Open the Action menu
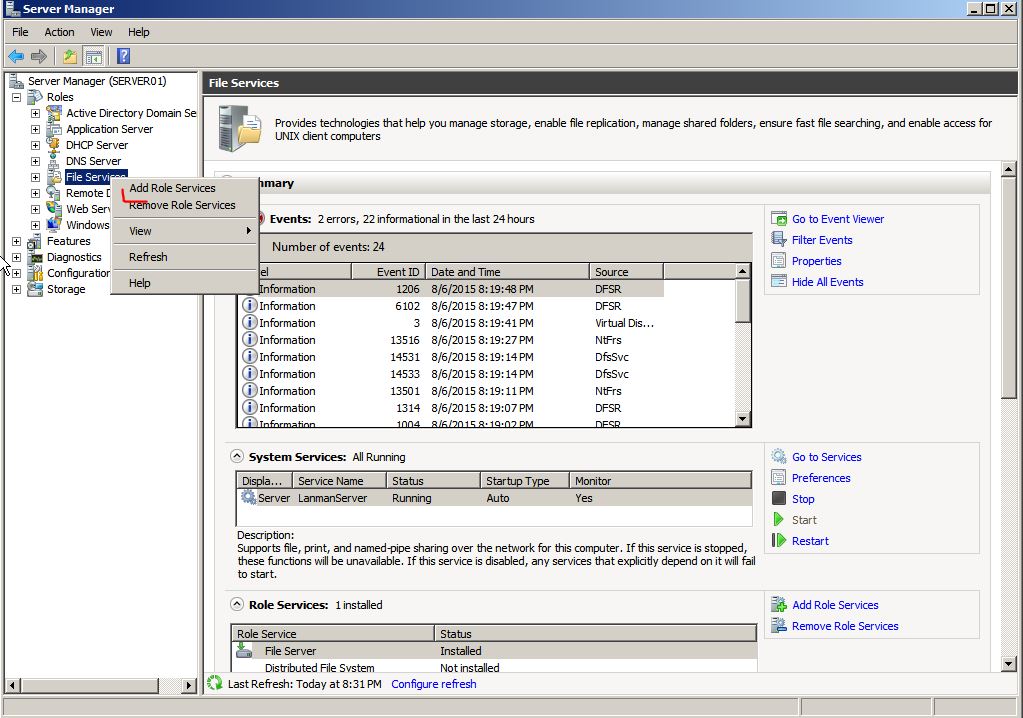The image size is (1023, 718). (x=59, y=32)
